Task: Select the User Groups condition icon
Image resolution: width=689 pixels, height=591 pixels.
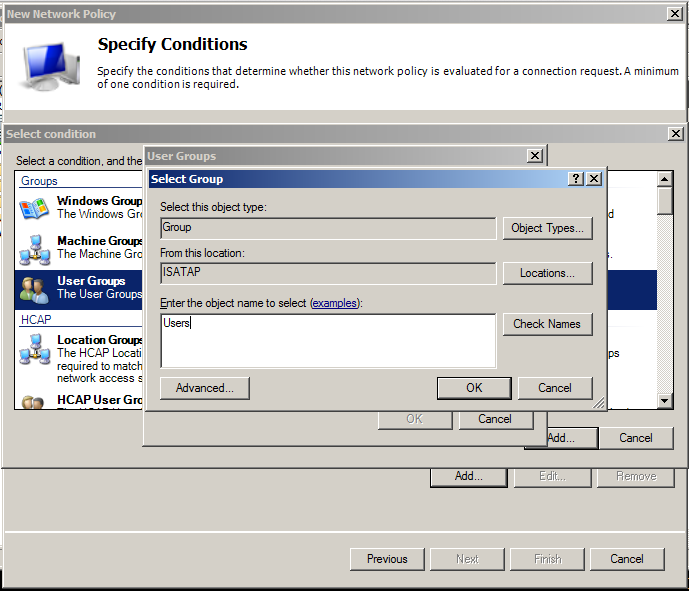Action: (x=34, y=289)
